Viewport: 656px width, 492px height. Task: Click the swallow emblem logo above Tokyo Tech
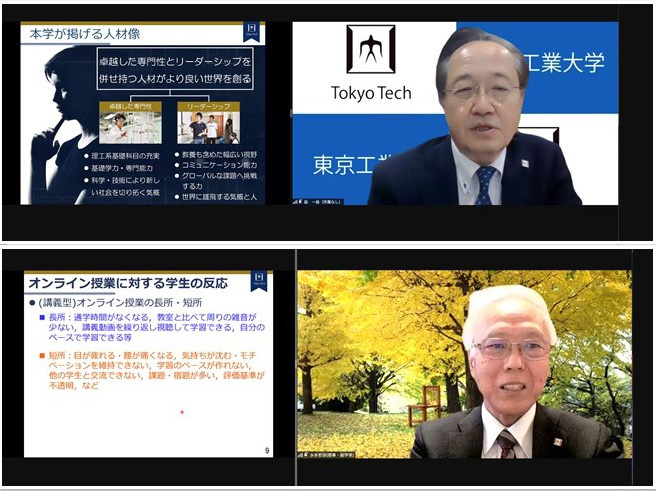371,49
